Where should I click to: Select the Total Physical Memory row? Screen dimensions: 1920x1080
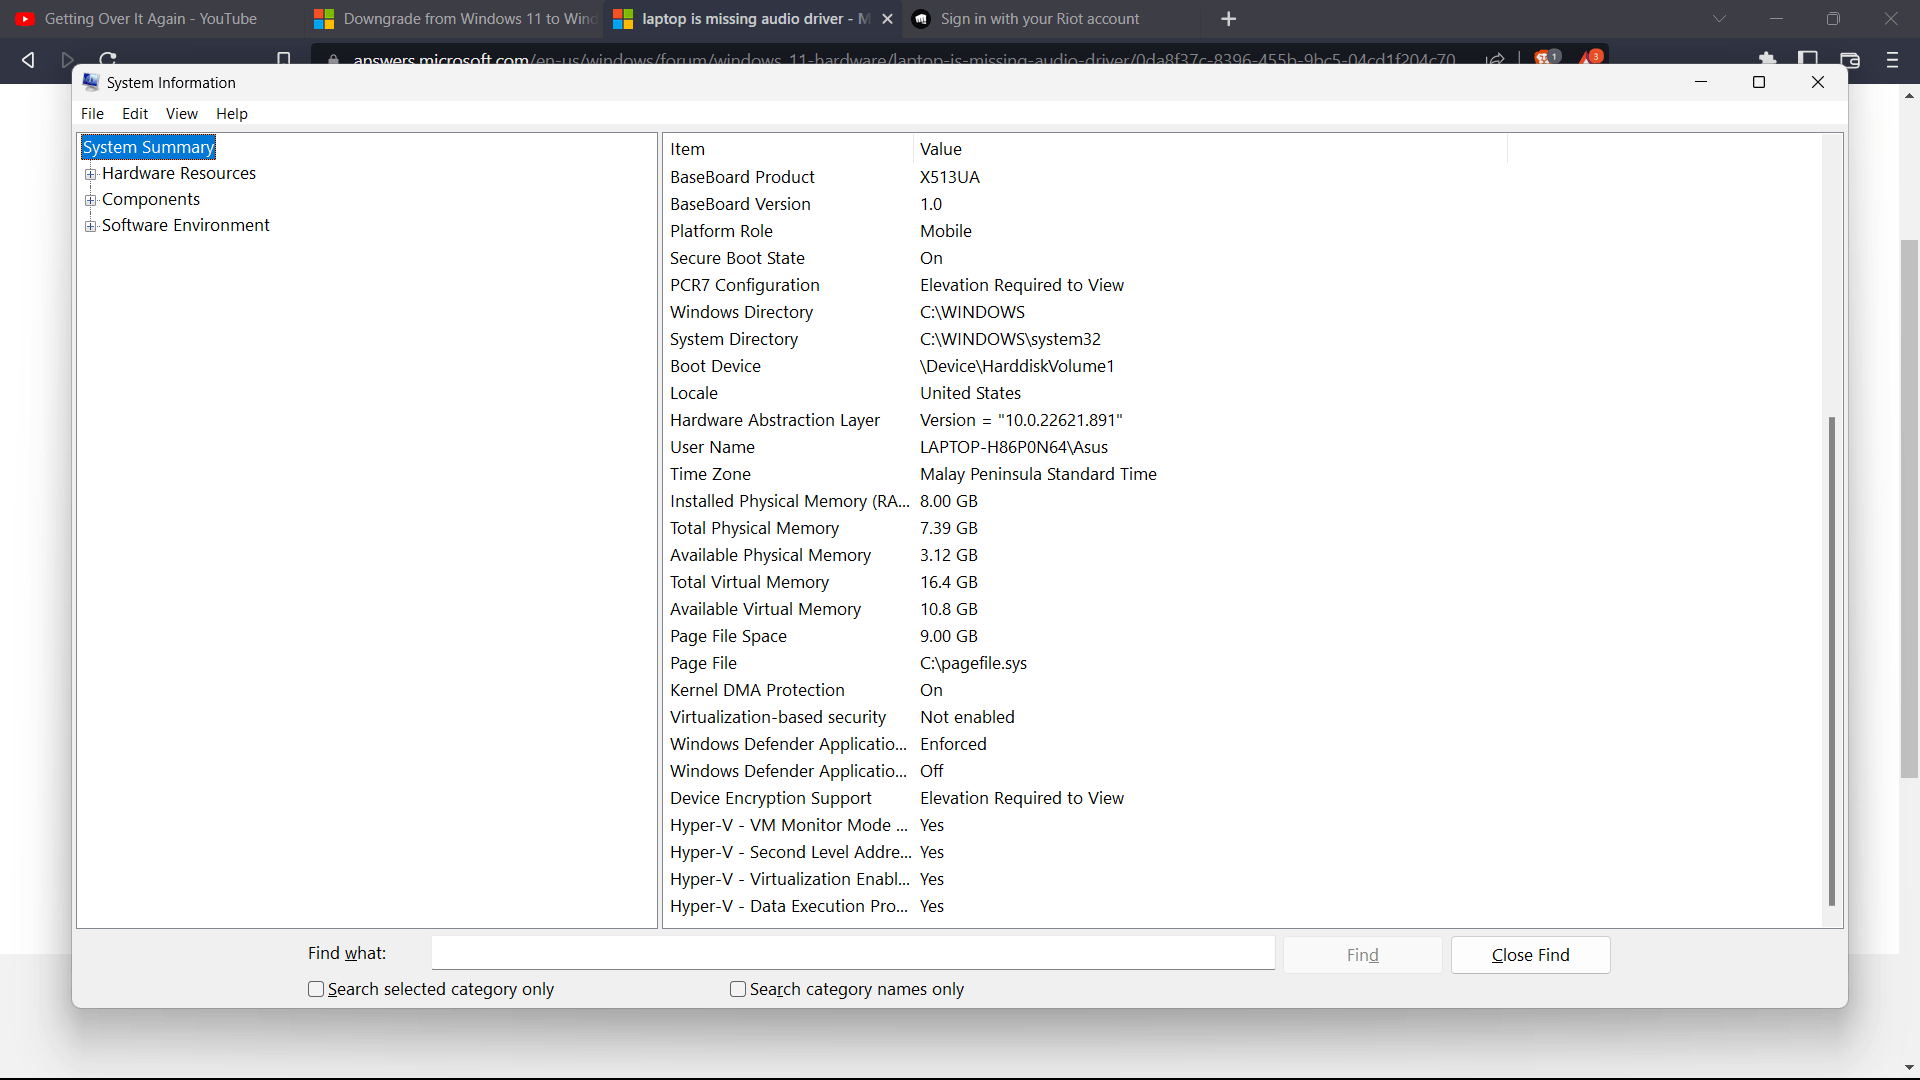click(x=1242, y=528)
